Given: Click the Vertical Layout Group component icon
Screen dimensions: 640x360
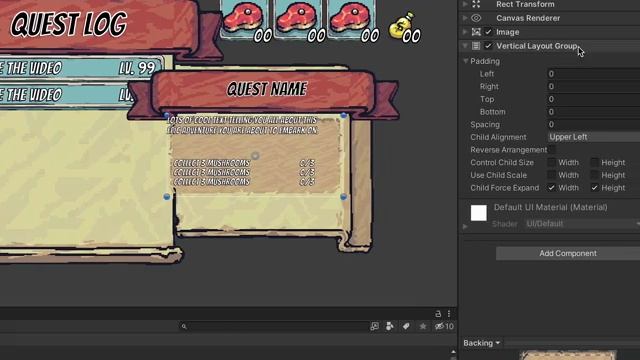Looking at the screenshot, I should point(476,46).
